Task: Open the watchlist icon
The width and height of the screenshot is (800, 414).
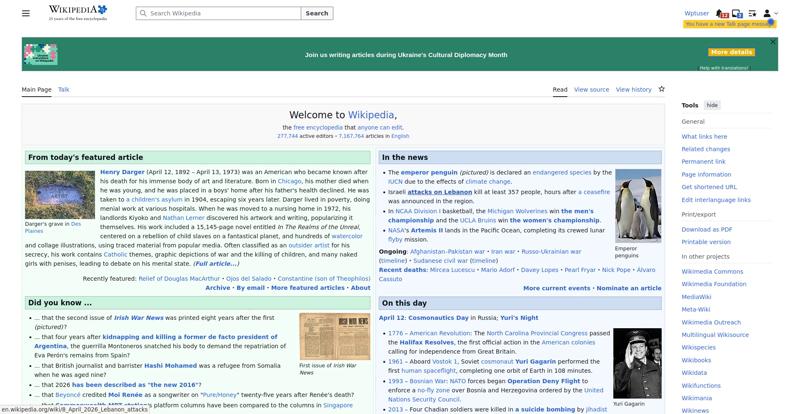Action: point(752,13)
